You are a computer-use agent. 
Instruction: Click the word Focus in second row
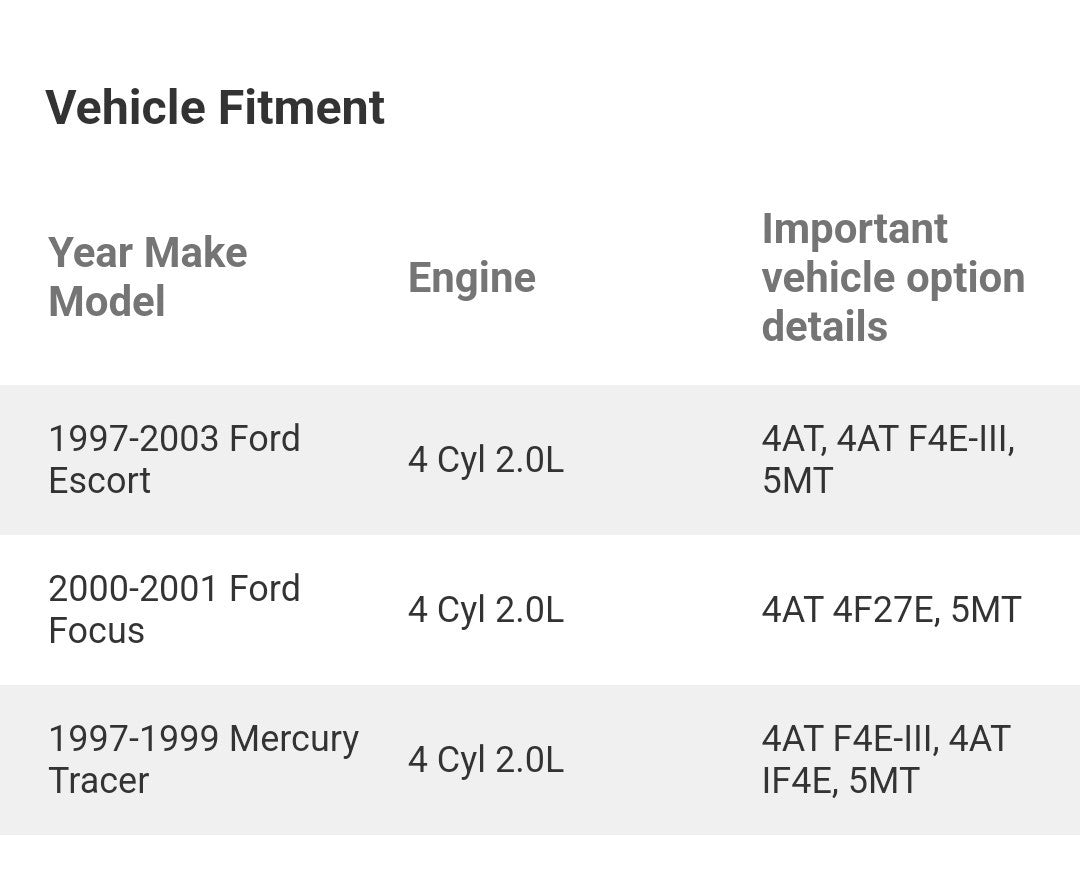pos(96,631)
